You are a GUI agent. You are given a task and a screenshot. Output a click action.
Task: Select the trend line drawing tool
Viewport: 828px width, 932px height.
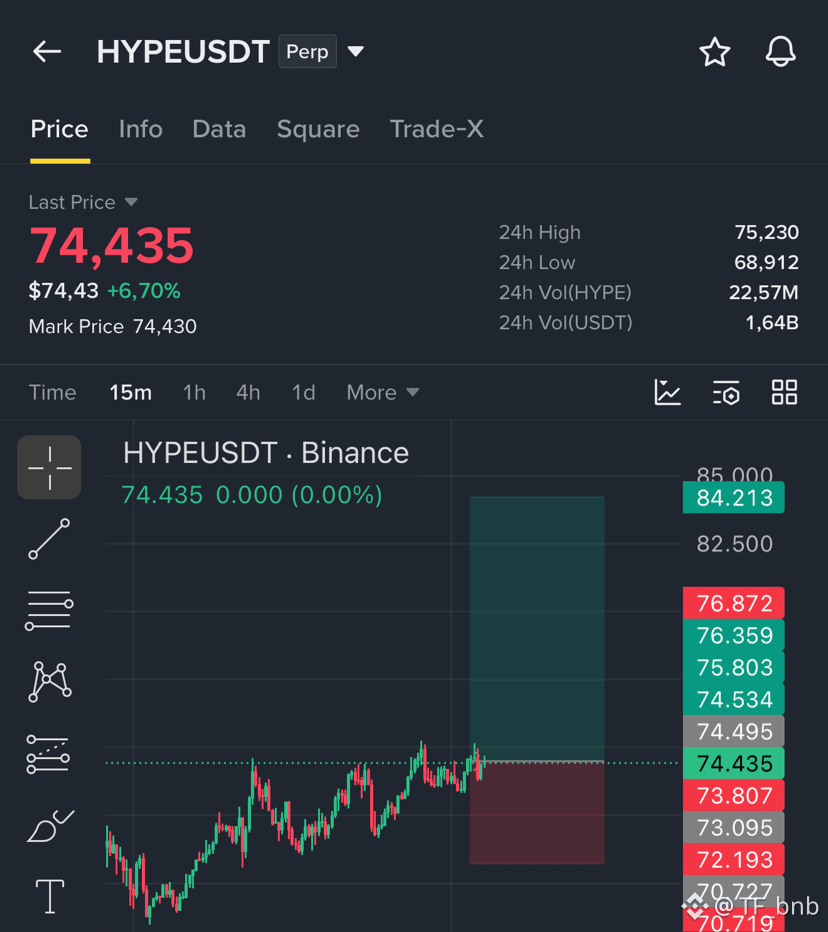point(49,539)
